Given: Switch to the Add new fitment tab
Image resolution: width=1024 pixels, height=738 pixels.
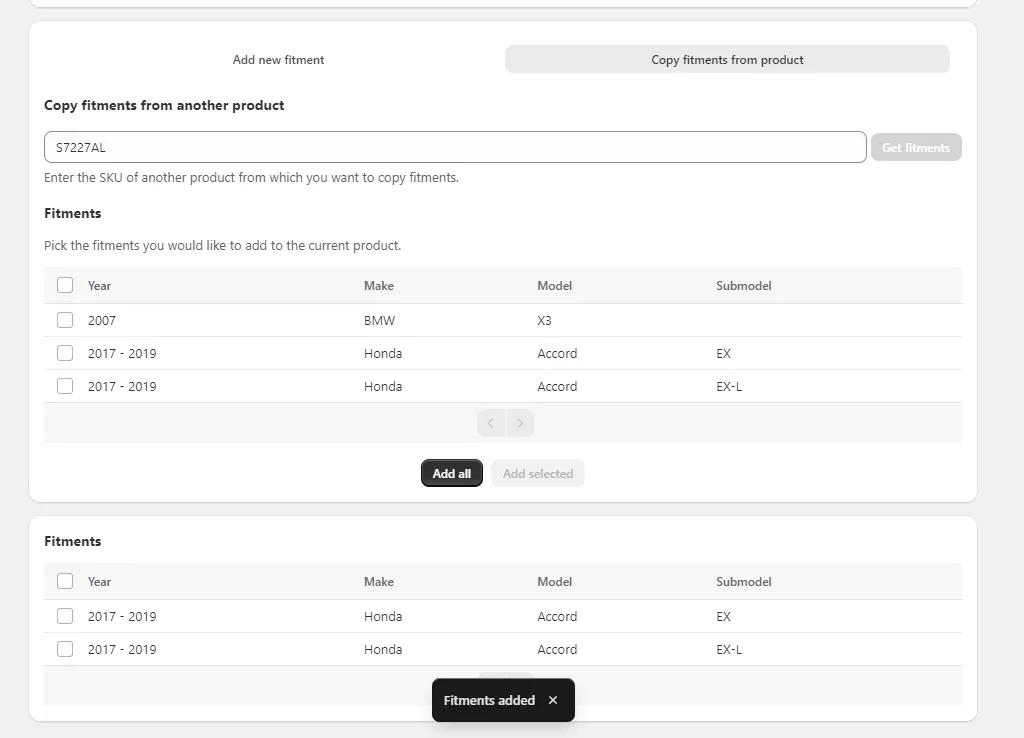Looking at the screenshot, I should pos(278,60).
